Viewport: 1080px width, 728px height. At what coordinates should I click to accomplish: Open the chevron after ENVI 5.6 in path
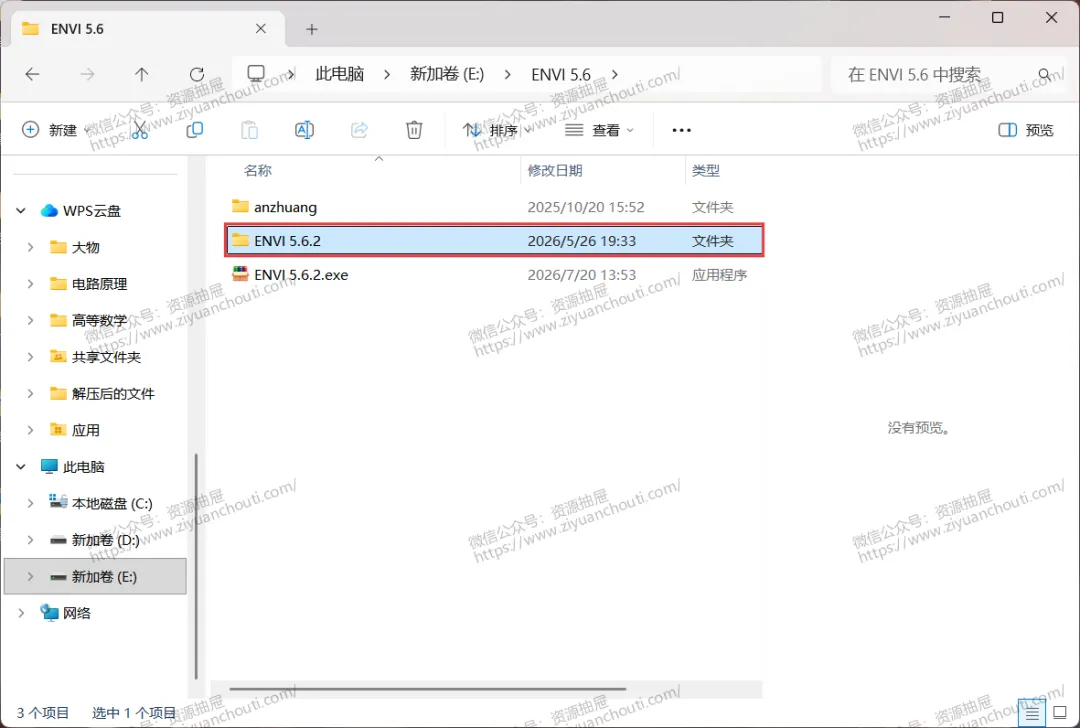615,74
